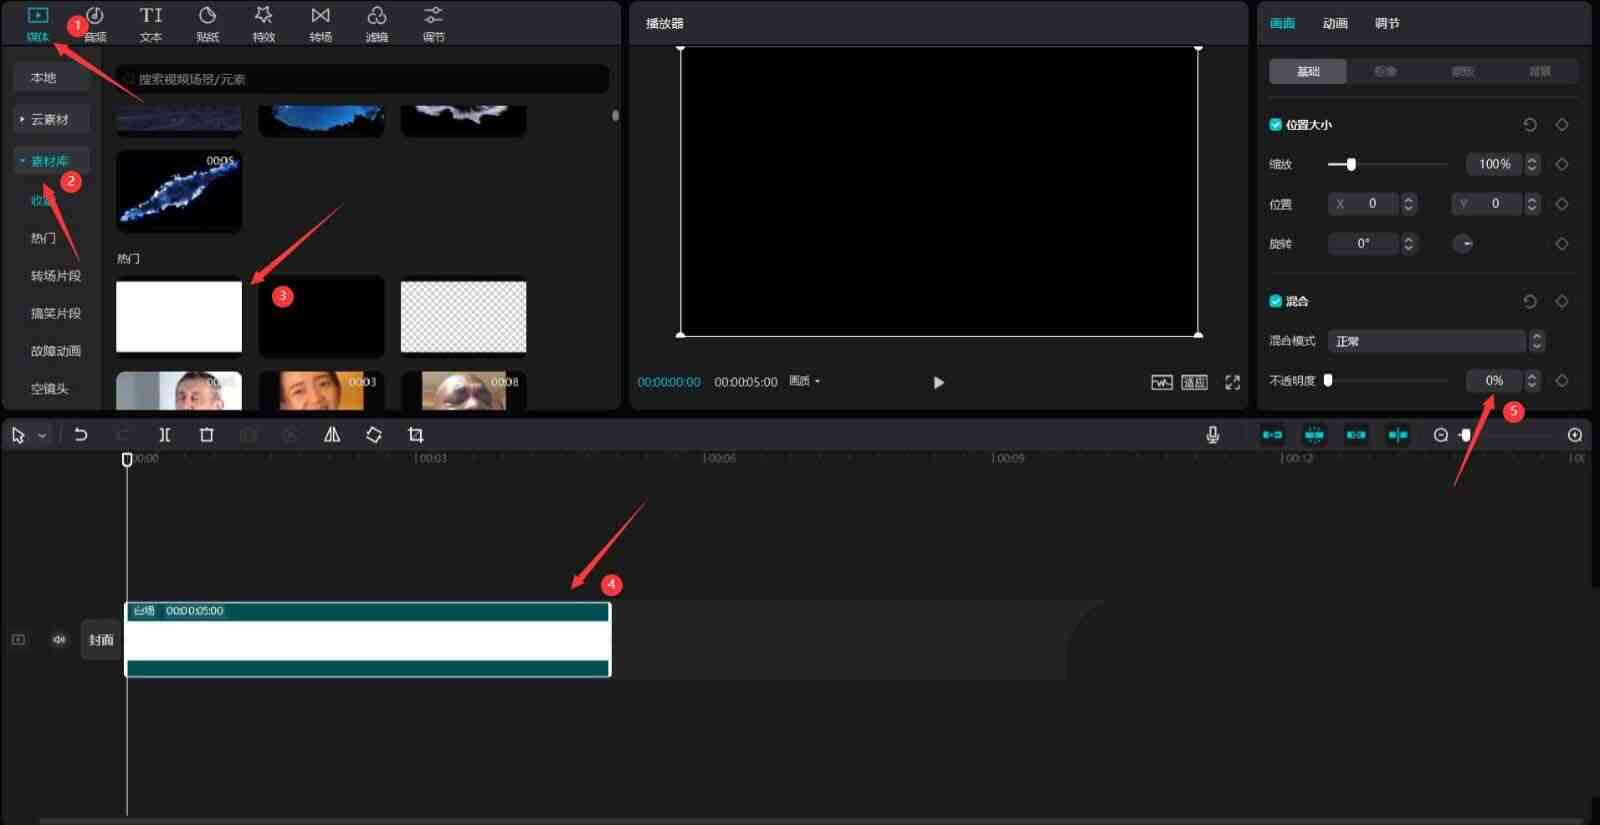Select the 搞笑片段 category

tap(56, 313)
